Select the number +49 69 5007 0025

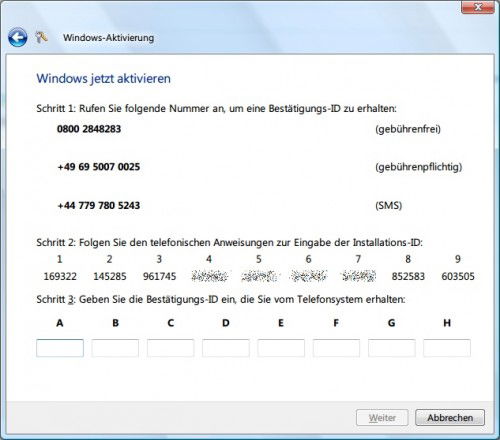[99, 167]
